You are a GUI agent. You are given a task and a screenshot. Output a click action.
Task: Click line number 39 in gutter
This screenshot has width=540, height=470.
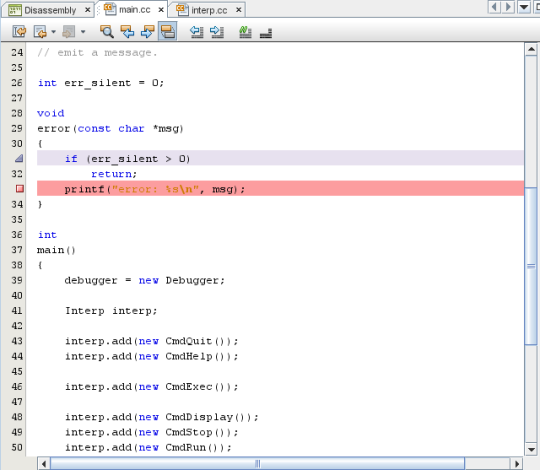pyautogui.click(x=17, y=280)
